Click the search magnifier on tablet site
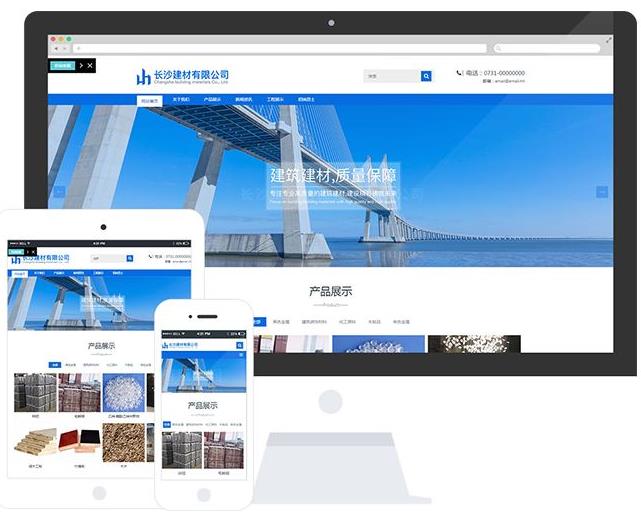 [129, 258]
